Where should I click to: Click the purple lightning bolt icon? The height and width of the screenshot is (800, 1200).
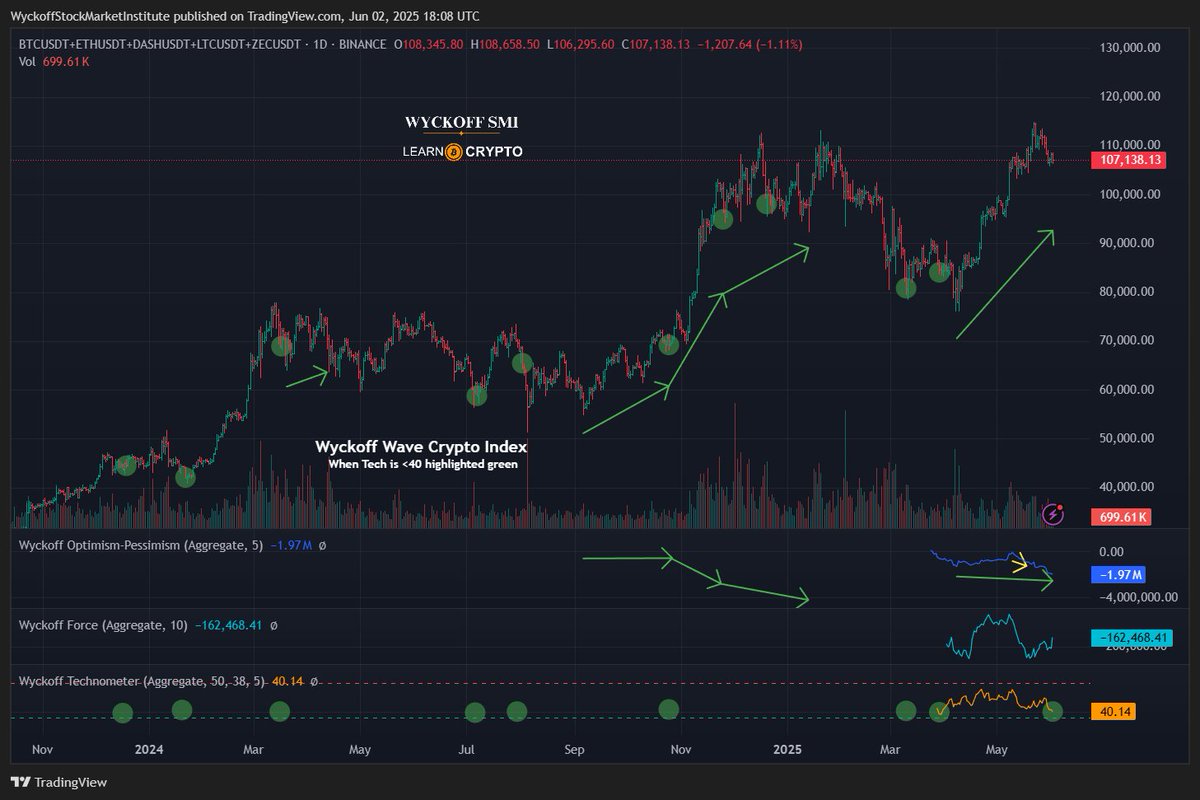point(1053,515)
